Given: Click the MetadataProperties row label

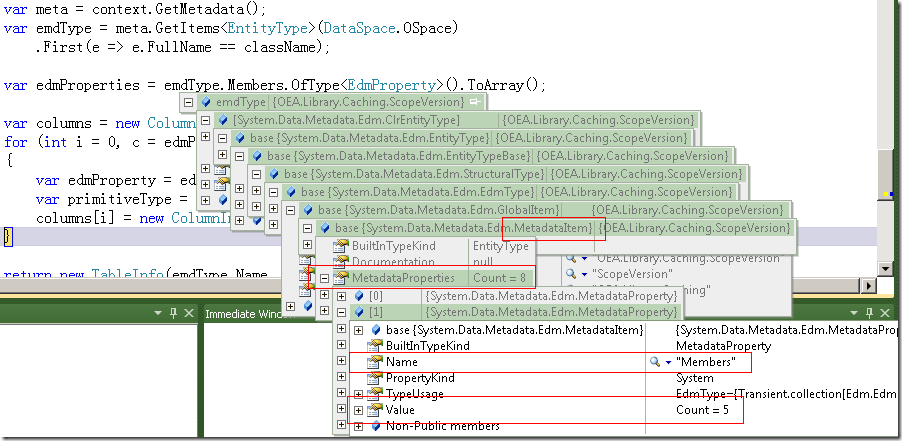Looking at the screenshot, I should 403,278.
